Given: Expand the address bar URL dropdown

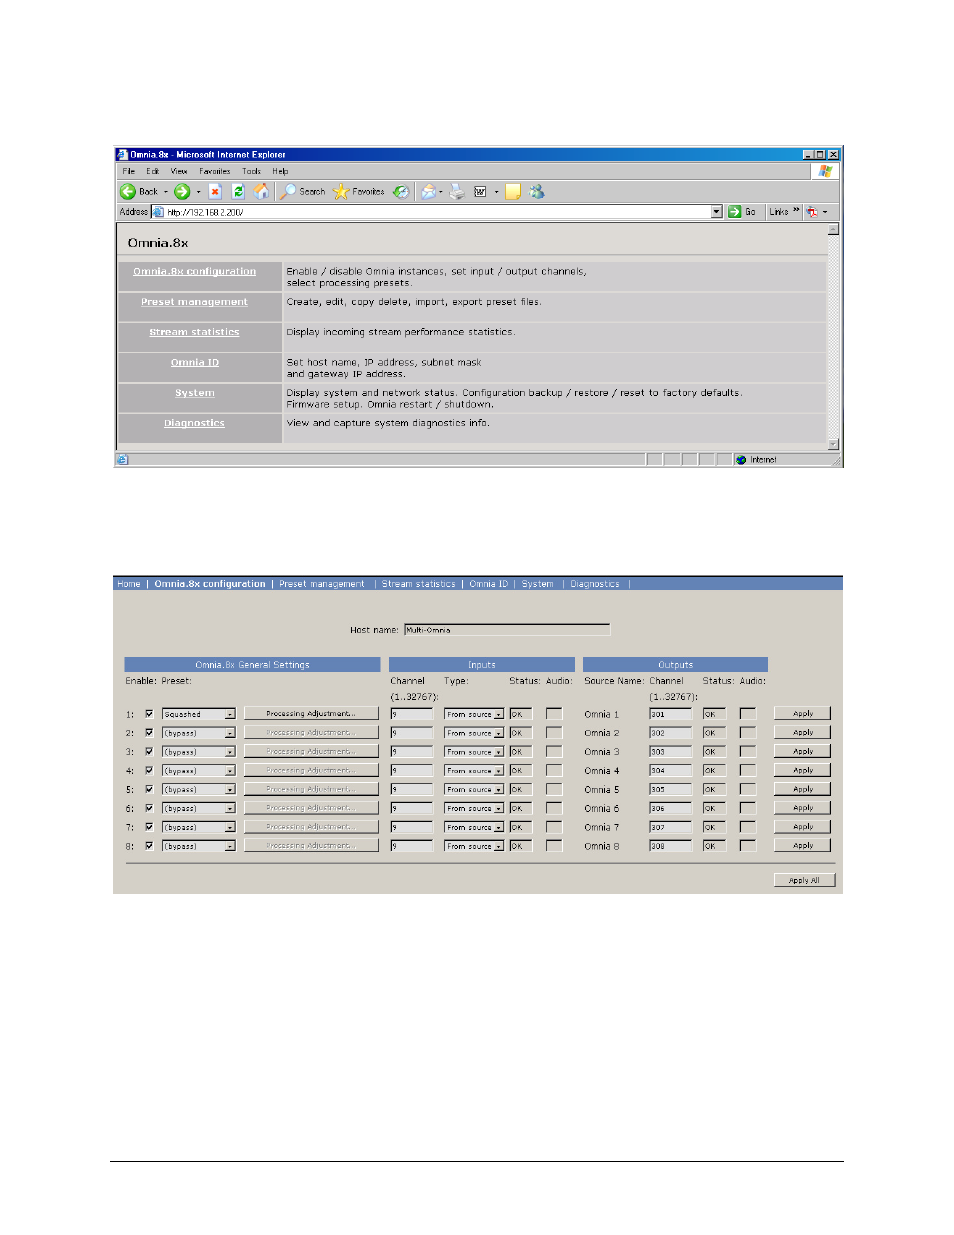Looking at the screenshot, I should coord(717,212).
